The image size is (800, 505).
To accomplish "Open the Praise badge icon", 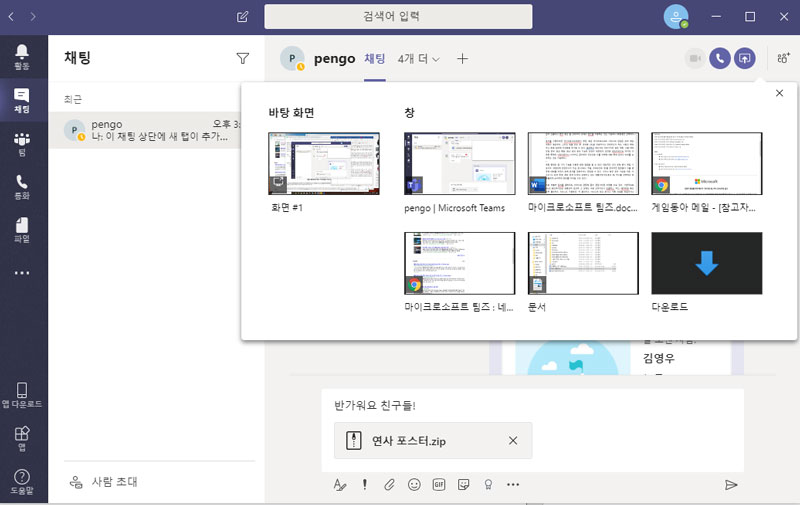I will 488,485.
